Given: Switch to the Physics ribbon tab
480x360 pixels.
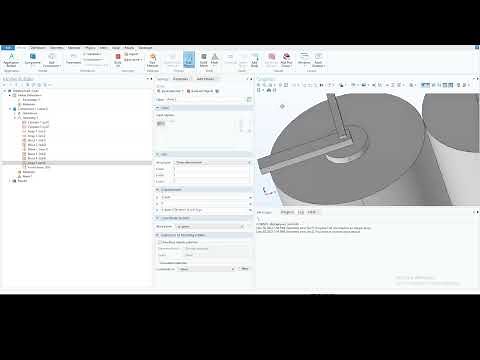Looking at the screenshot, I should pyautogui.click(x=90, y=48).
